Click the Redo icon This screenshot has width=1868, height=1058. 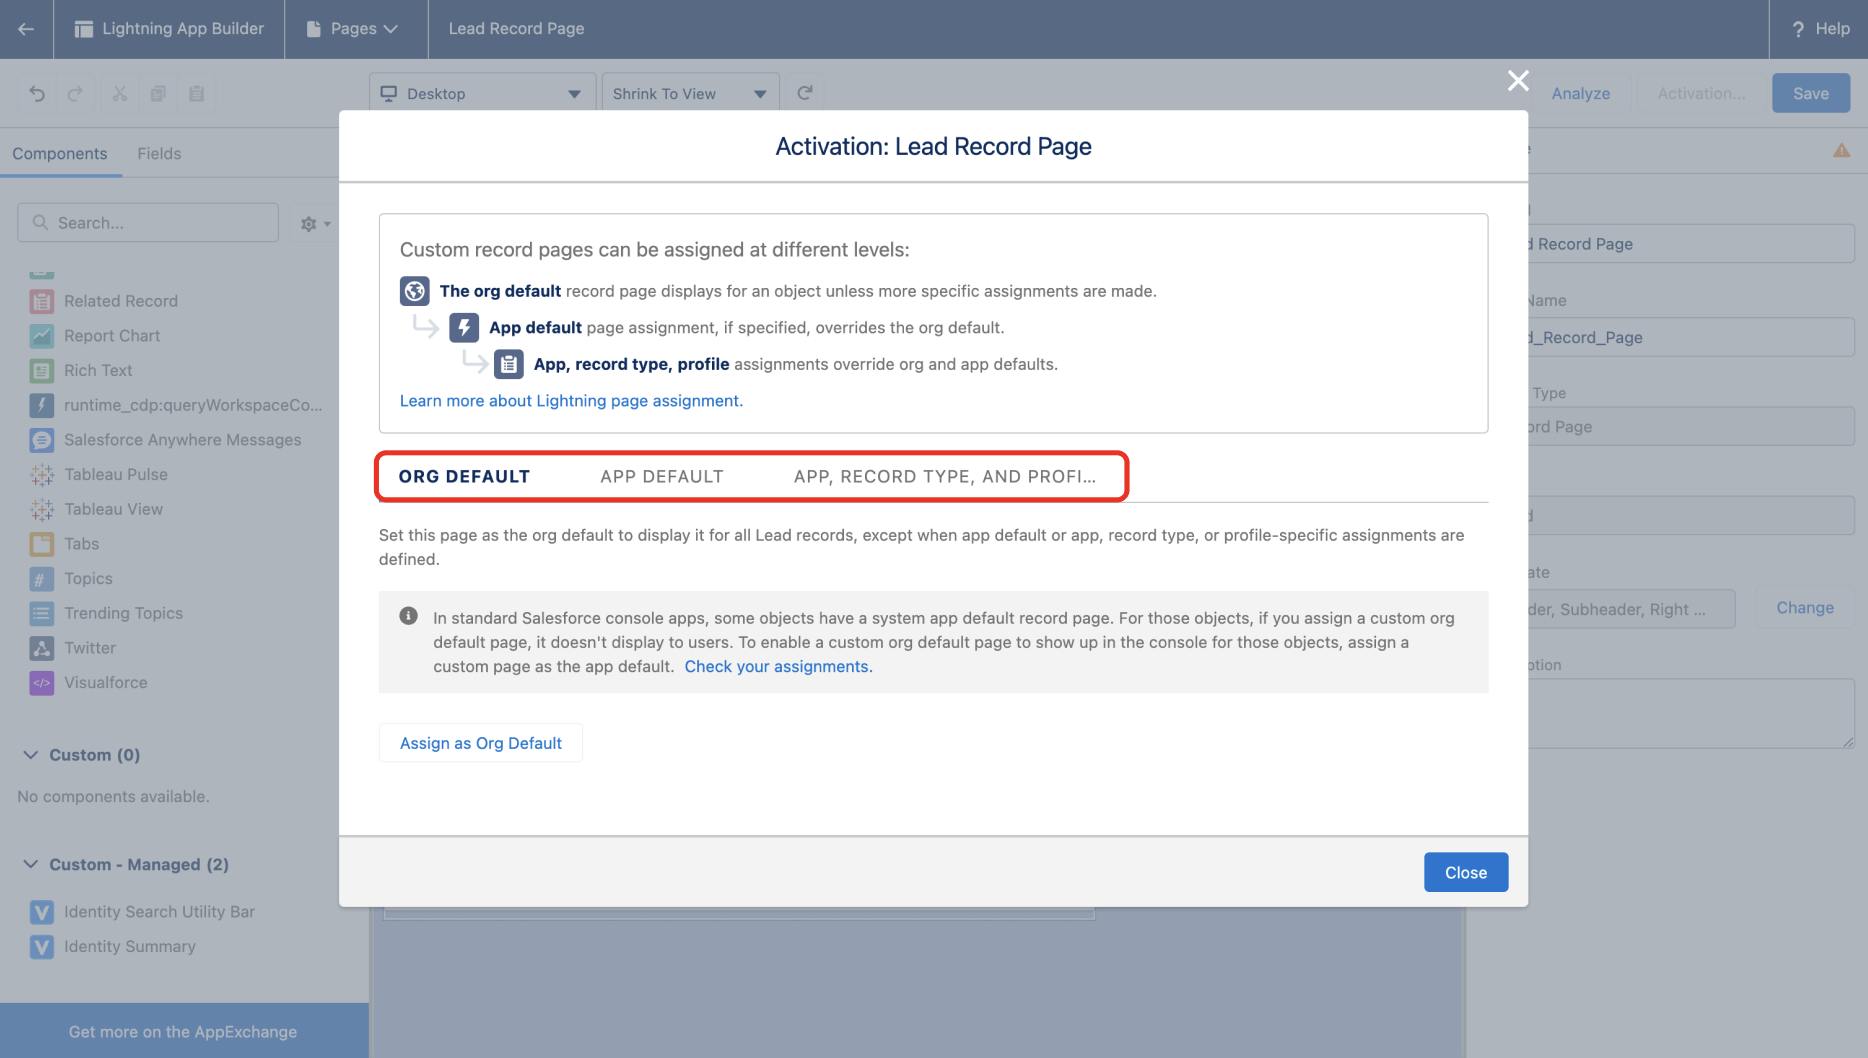[75, 93]
